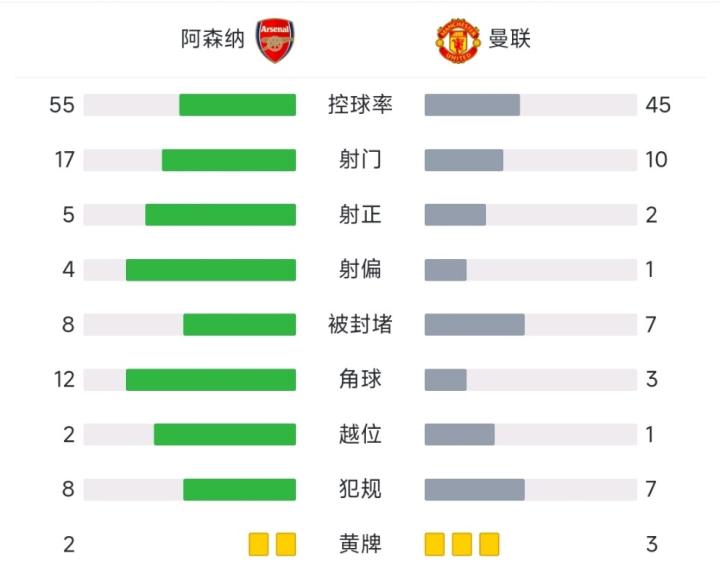The width and height of the screenshot is (720, 577).
Task: Open the 曼联 team name
Action: (509, 40)
